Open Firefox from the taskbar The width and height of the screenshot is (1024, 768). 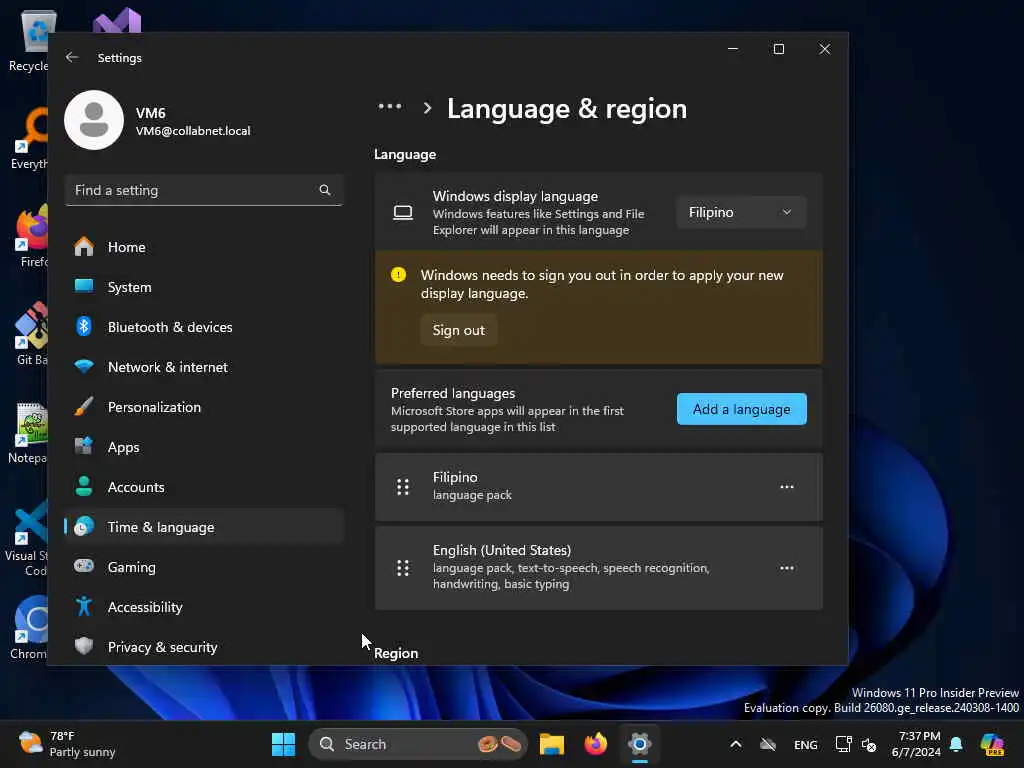(596, 744)
